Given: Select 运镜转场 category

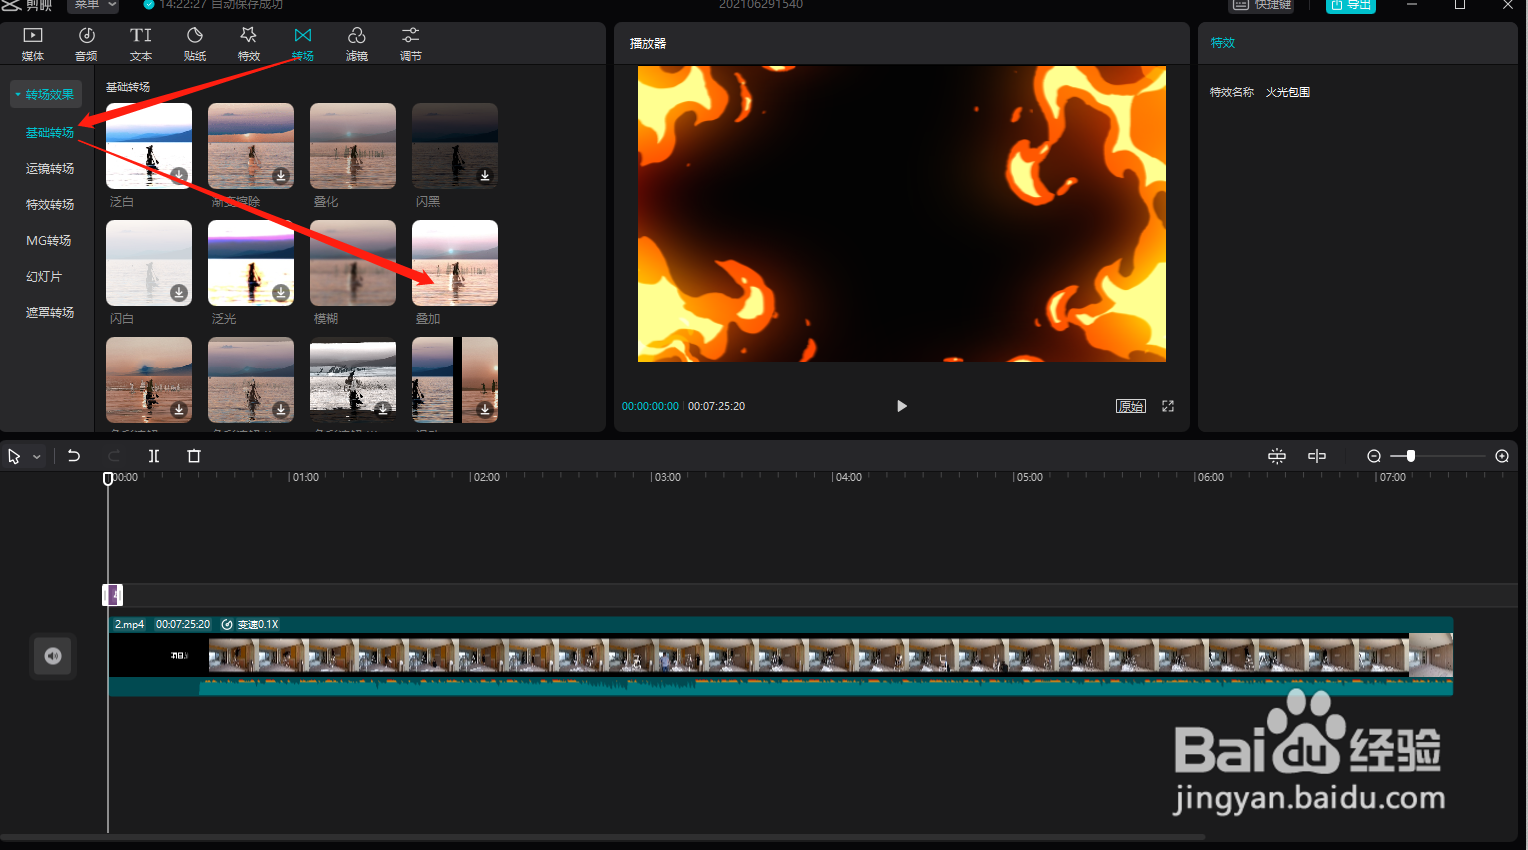Looking at the screenshot, I should click(x=50, y=168).
